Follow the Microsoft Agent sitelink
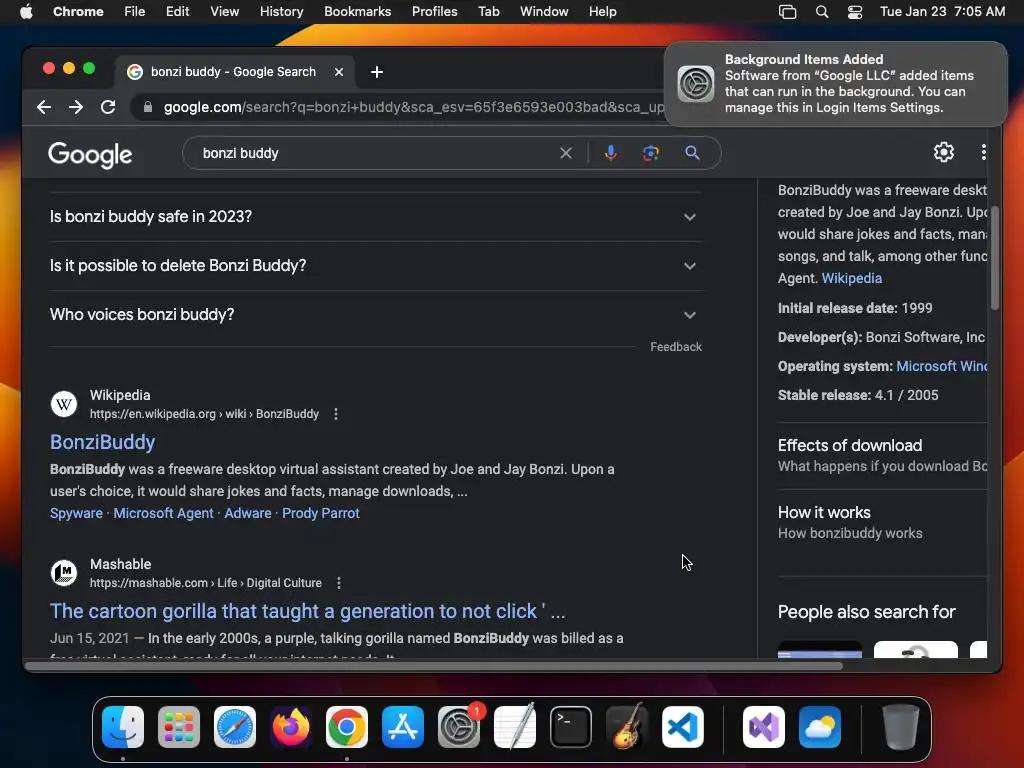This screenshot has height=768, width=1024. (163, 513)
